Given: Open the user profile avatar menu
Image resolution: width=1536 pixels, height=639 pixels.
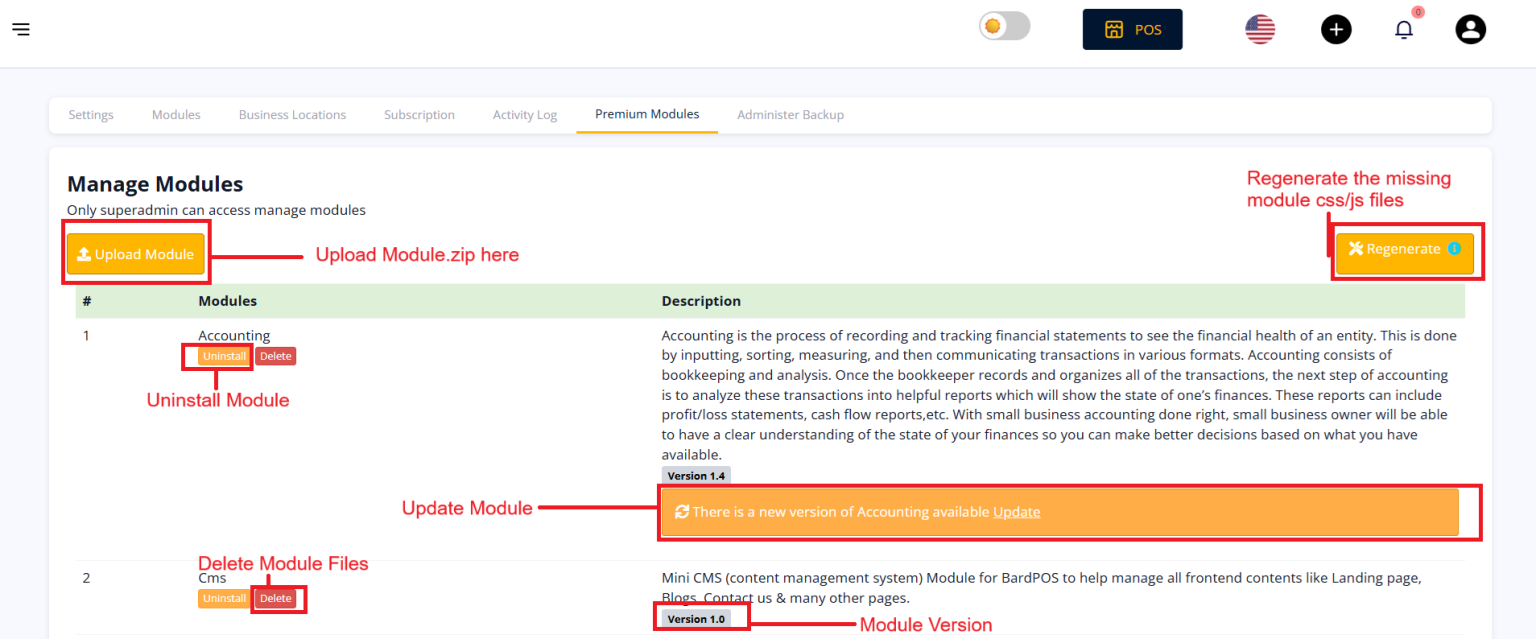Looking at the screenshot, I should coord(1470,29).
